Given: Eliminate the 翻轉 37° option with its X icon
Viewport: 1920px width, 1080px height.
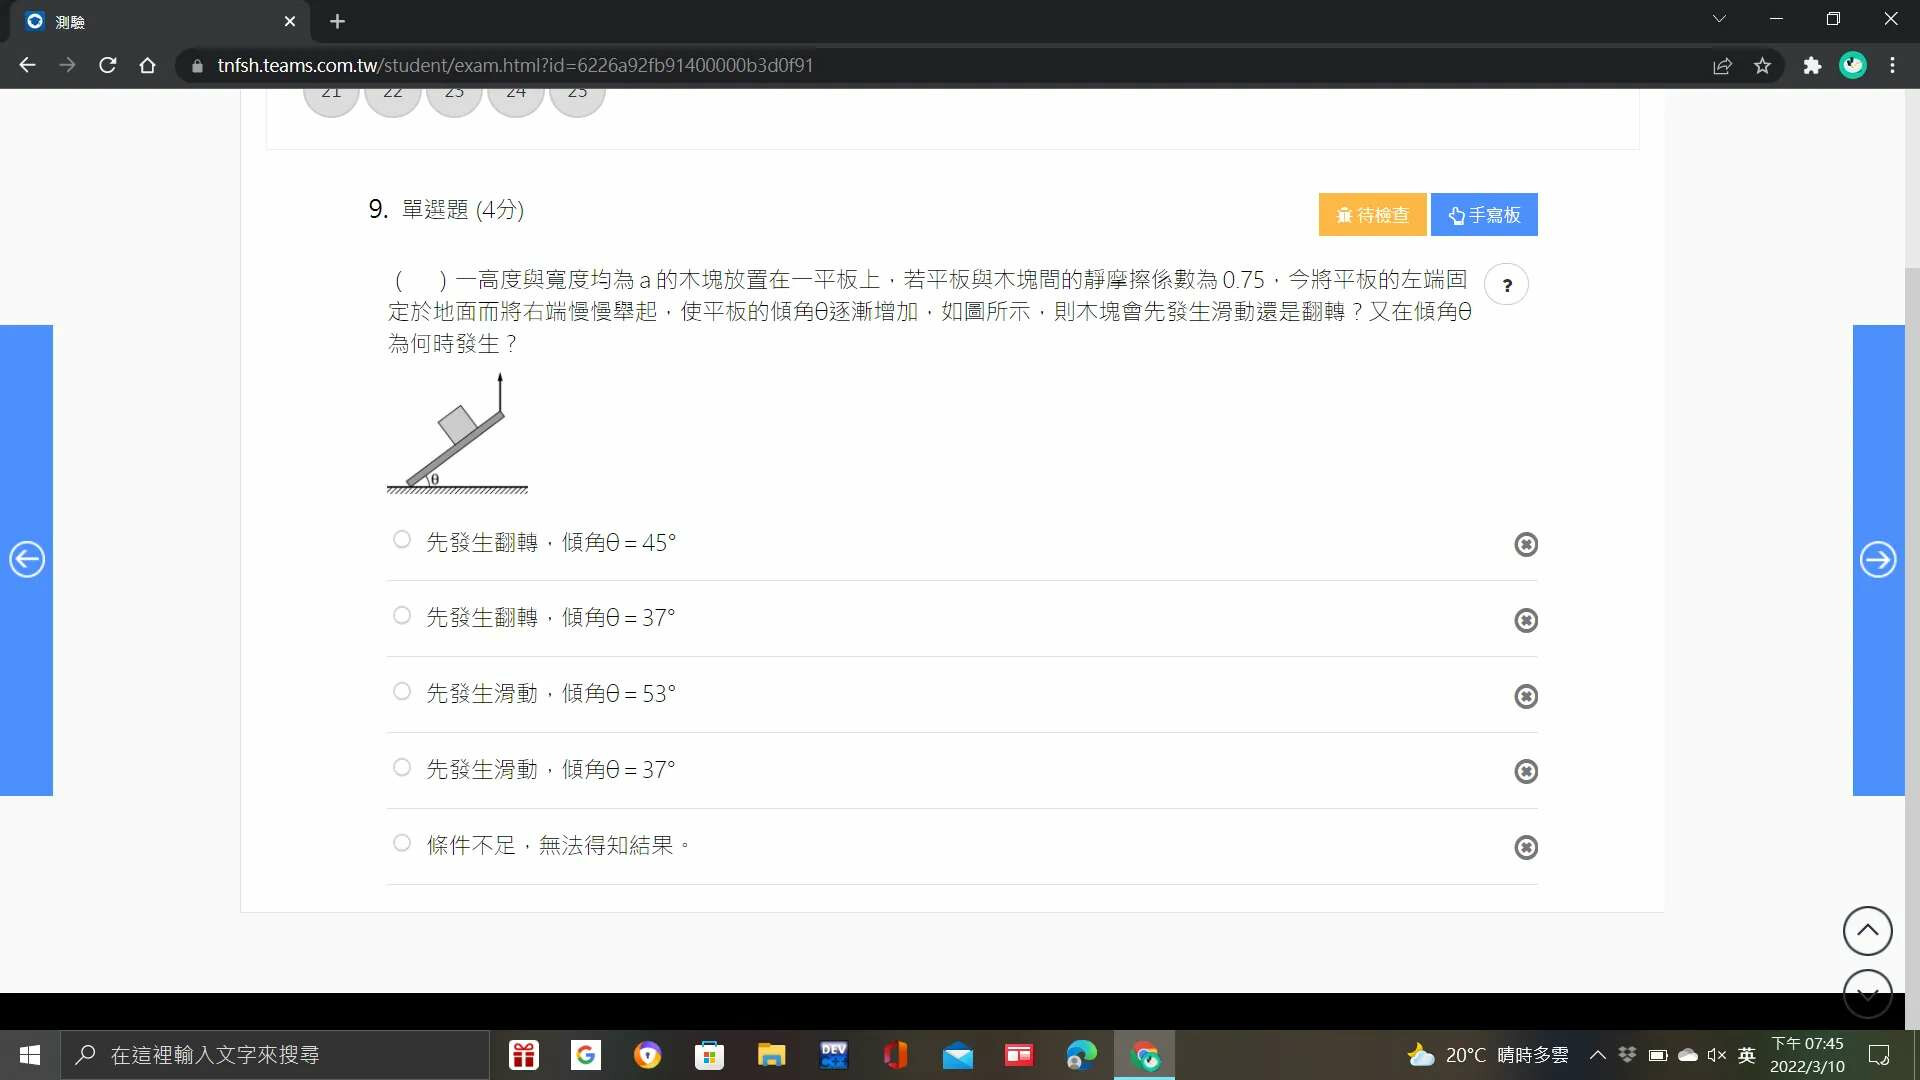Looking at the screenshot, I should 1526,620.
